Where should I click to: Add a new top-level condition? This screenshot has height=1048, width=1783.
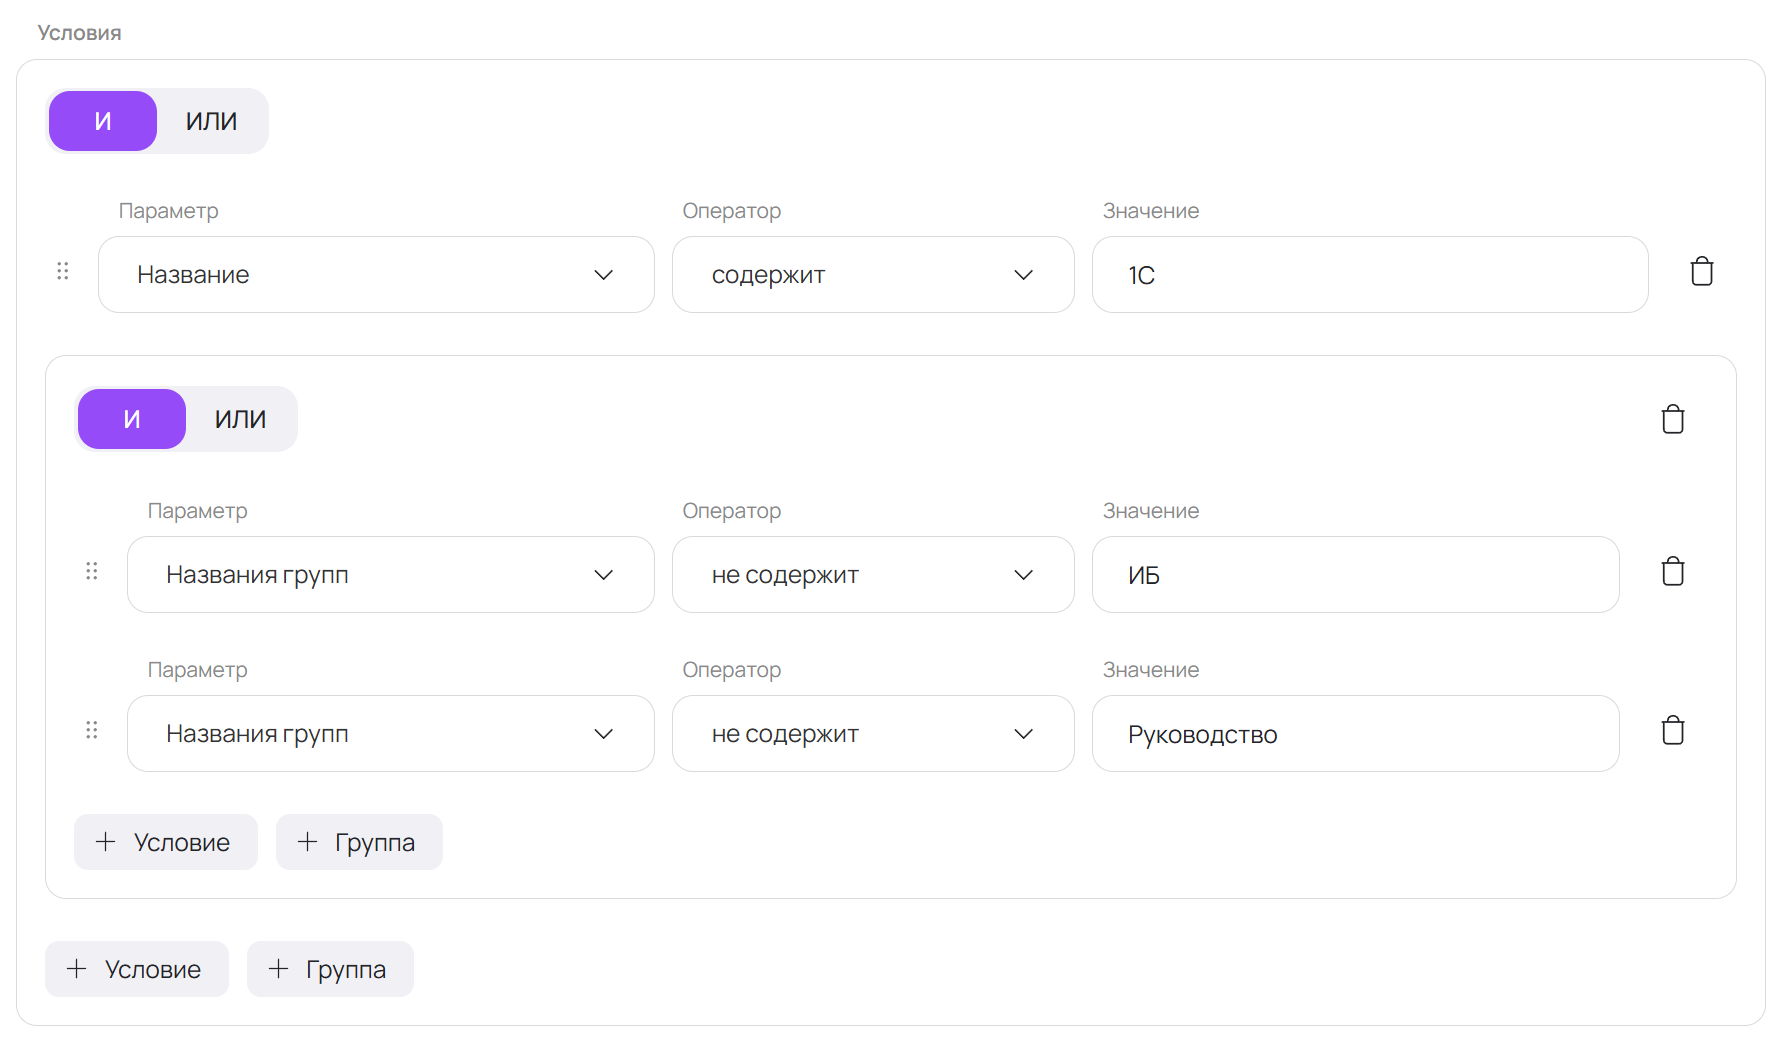[x=136, y=969]
